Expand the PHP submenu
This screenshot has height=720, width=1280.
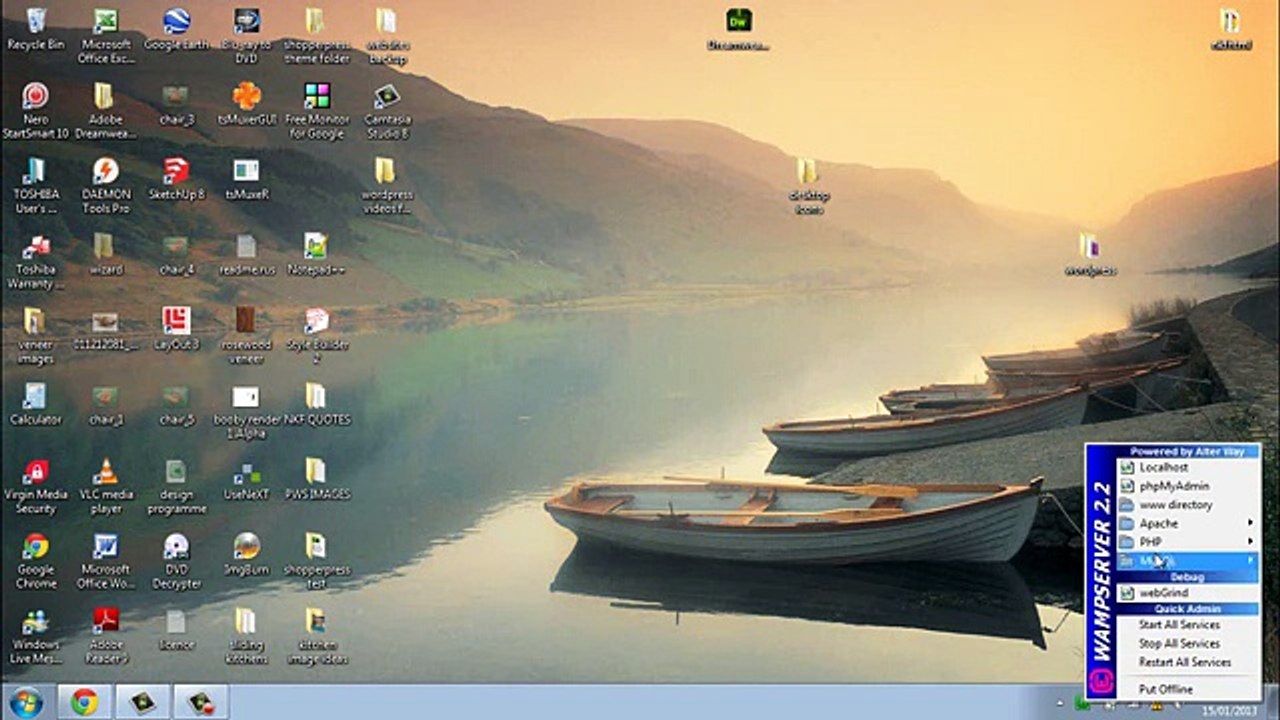click(1187, 542)
